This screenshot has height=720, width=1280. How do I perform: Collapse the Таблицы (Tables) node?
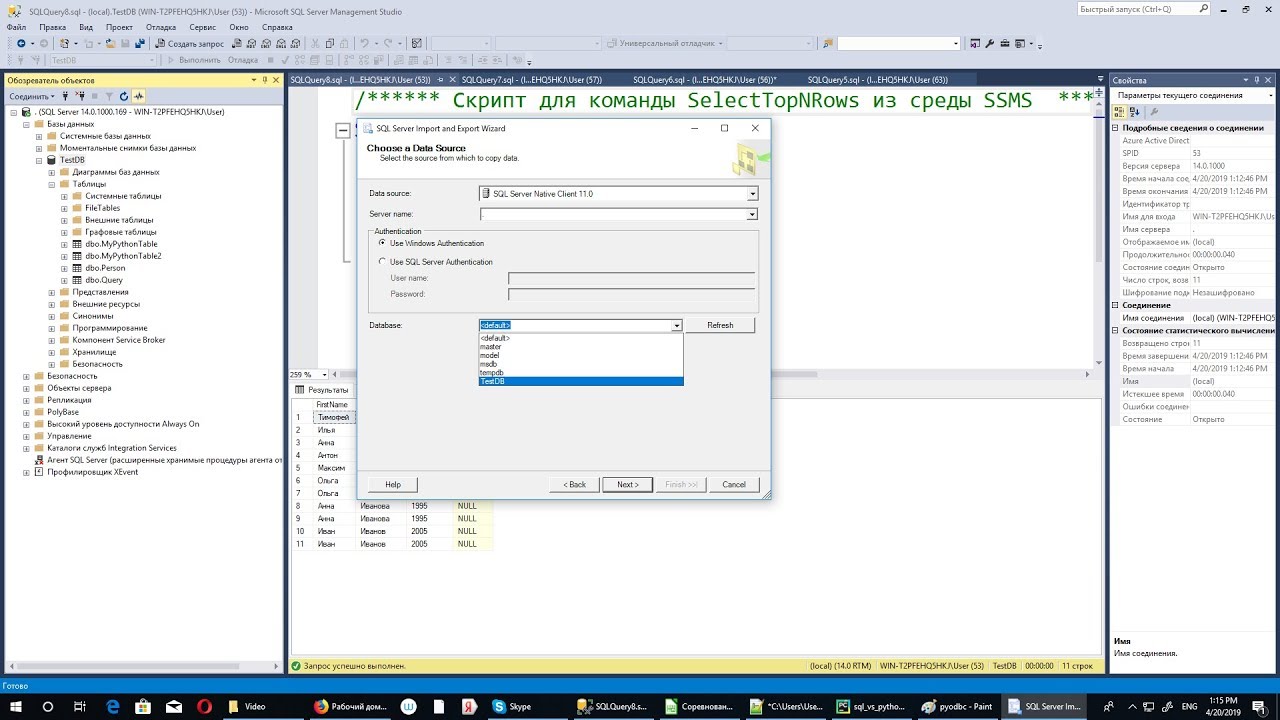tap(52, 184)
